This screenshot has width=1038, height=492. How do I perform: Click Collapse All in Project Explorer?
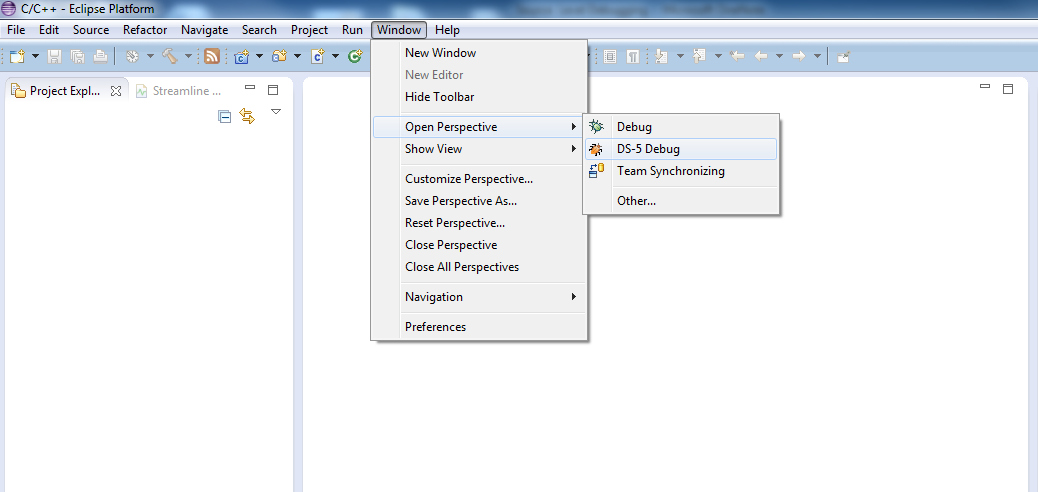coord(224,117)
